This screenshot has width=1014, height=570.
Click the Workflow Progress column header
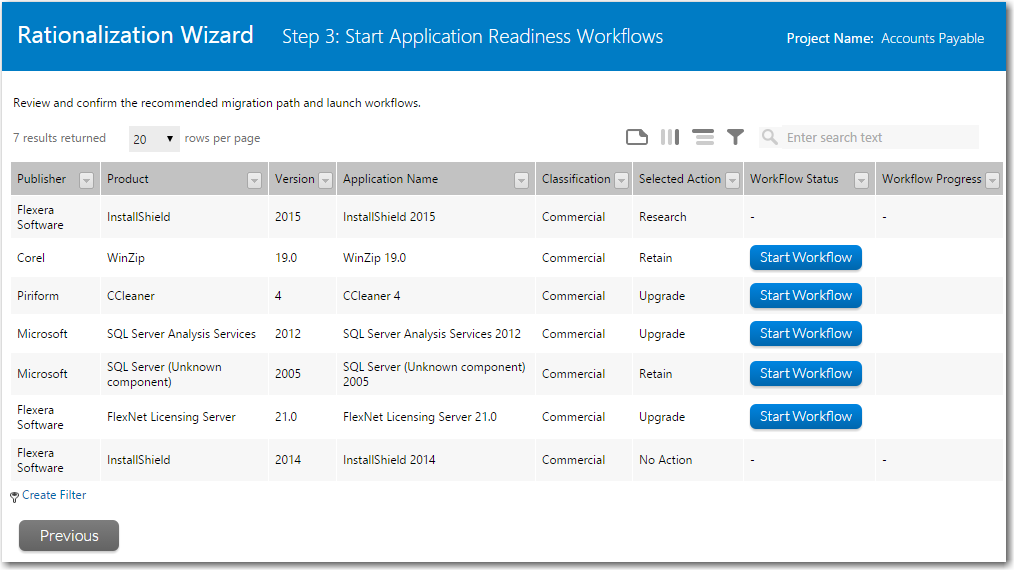pos(932,179)
